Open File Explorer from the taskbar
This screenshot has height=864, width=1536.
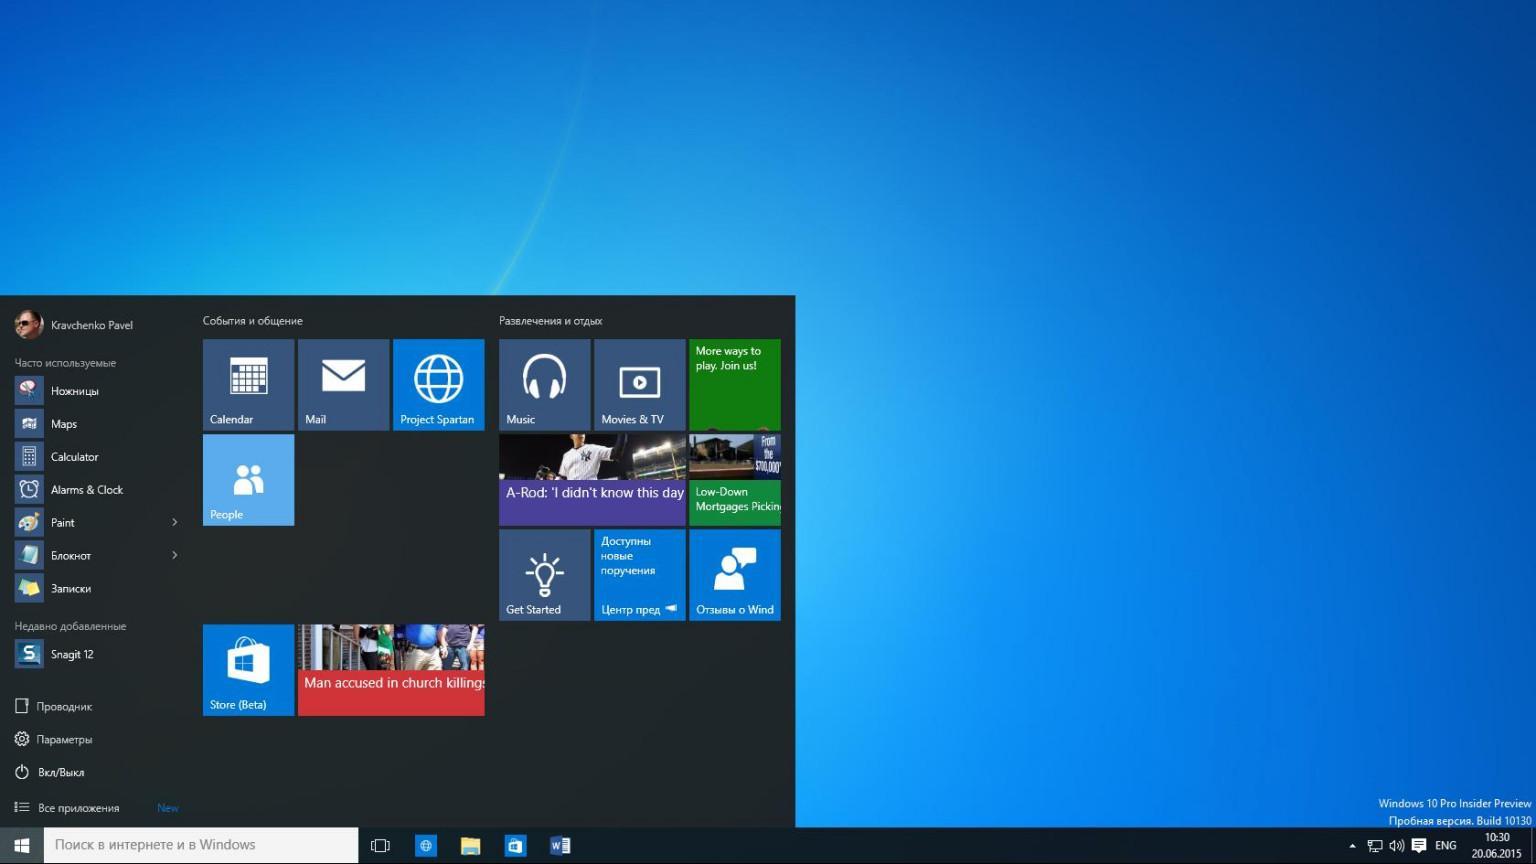point(470,846)
